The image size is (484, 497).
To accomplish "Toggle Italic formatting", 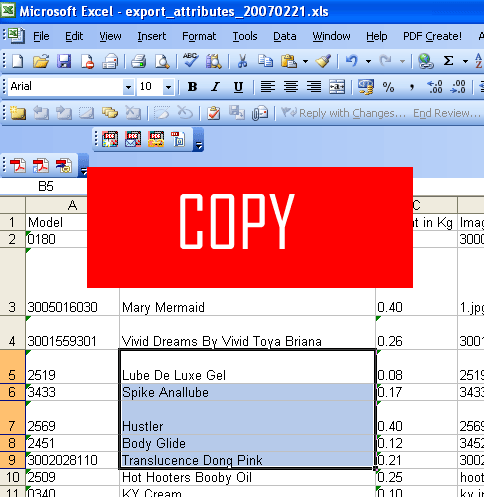I will pos(215,87).
